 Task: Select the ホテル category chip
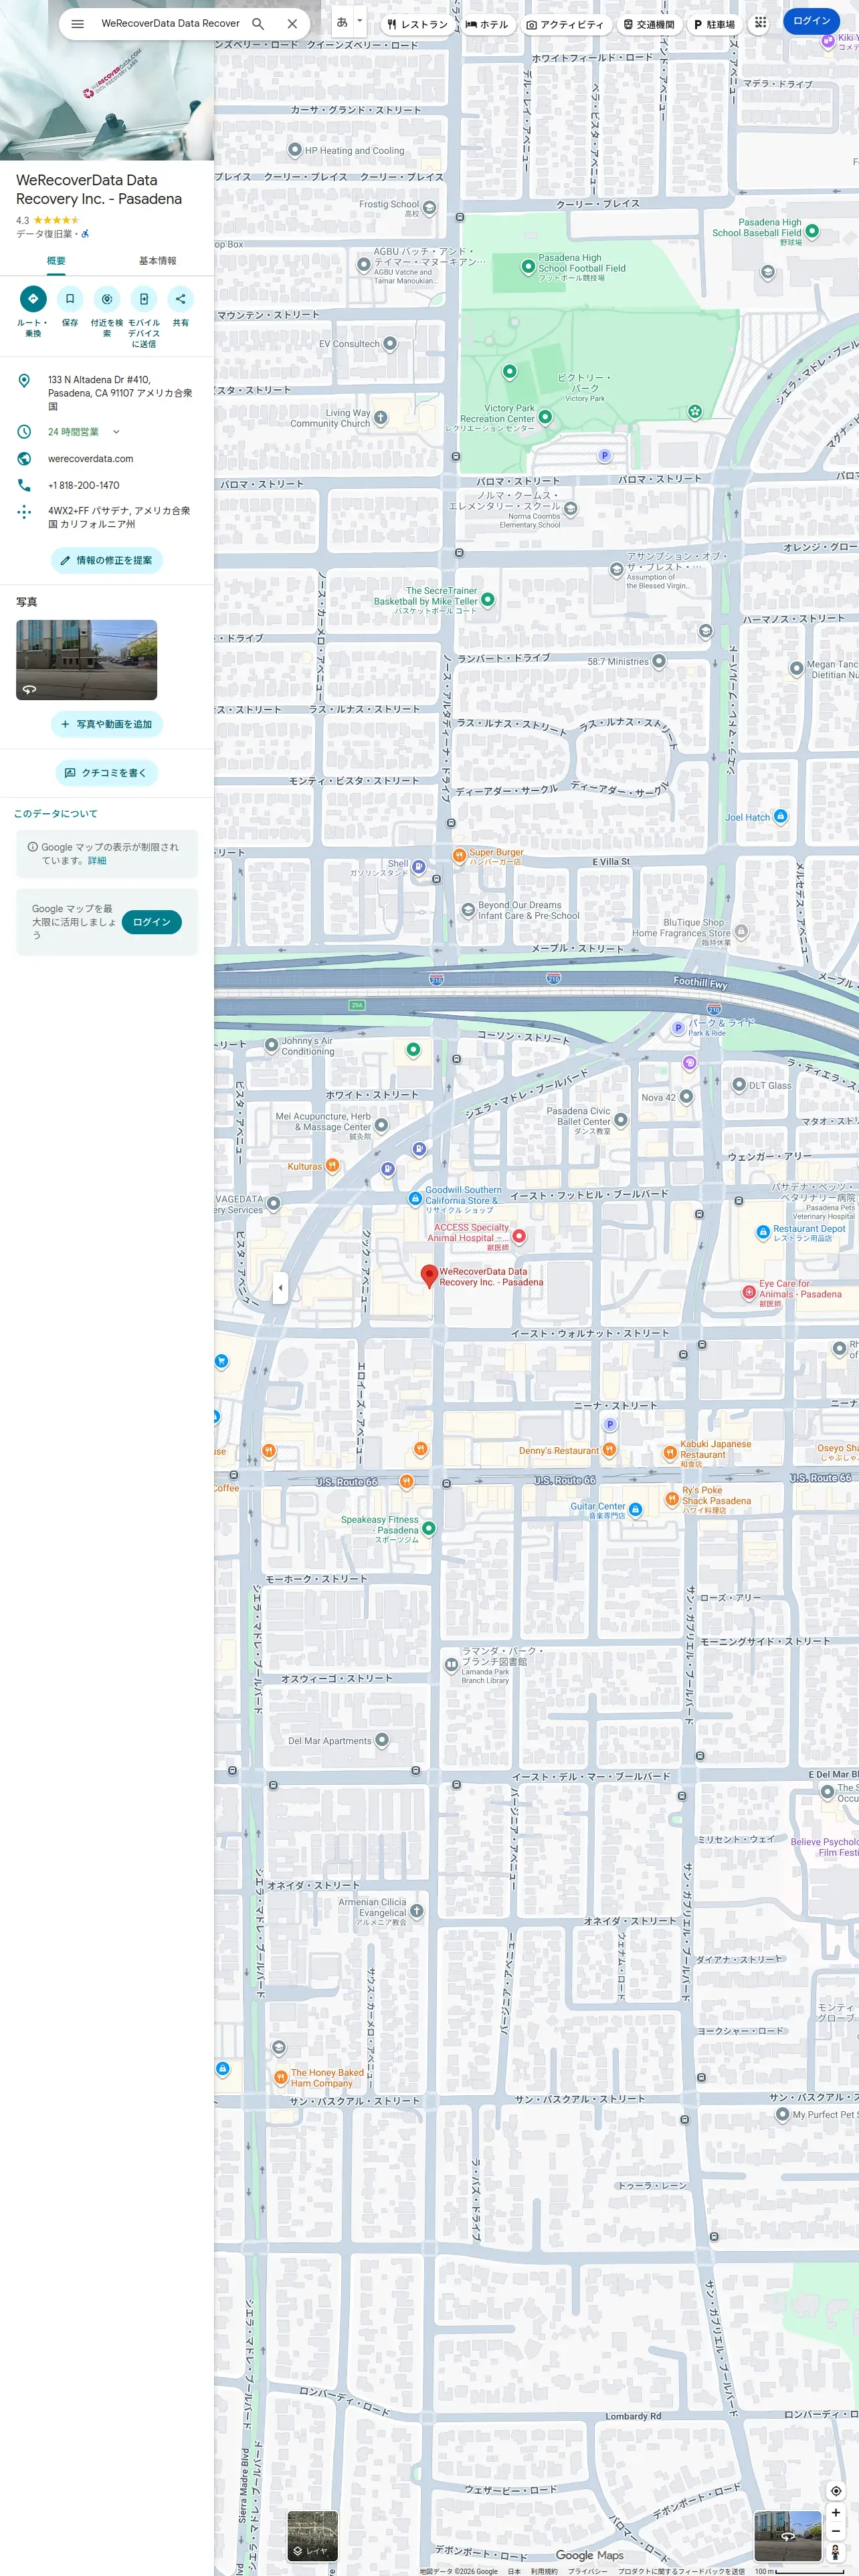click(487, 24)
